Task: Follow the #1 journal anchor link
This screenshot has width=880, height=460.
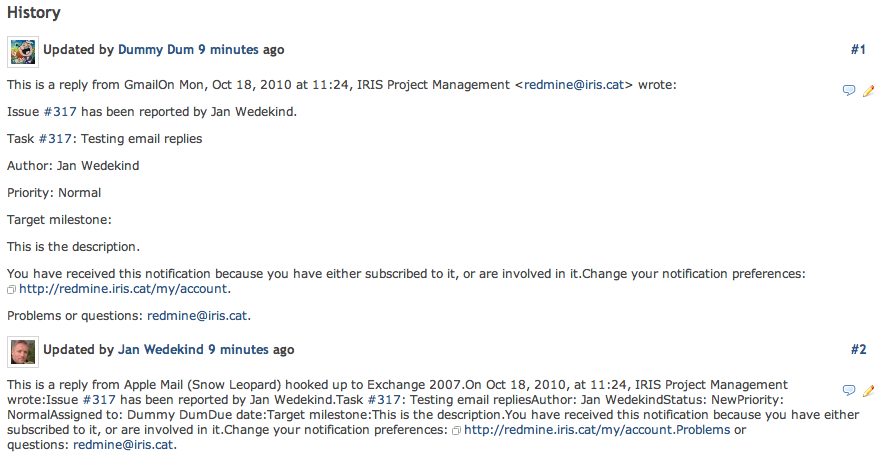Action: (x=858, y=50)
